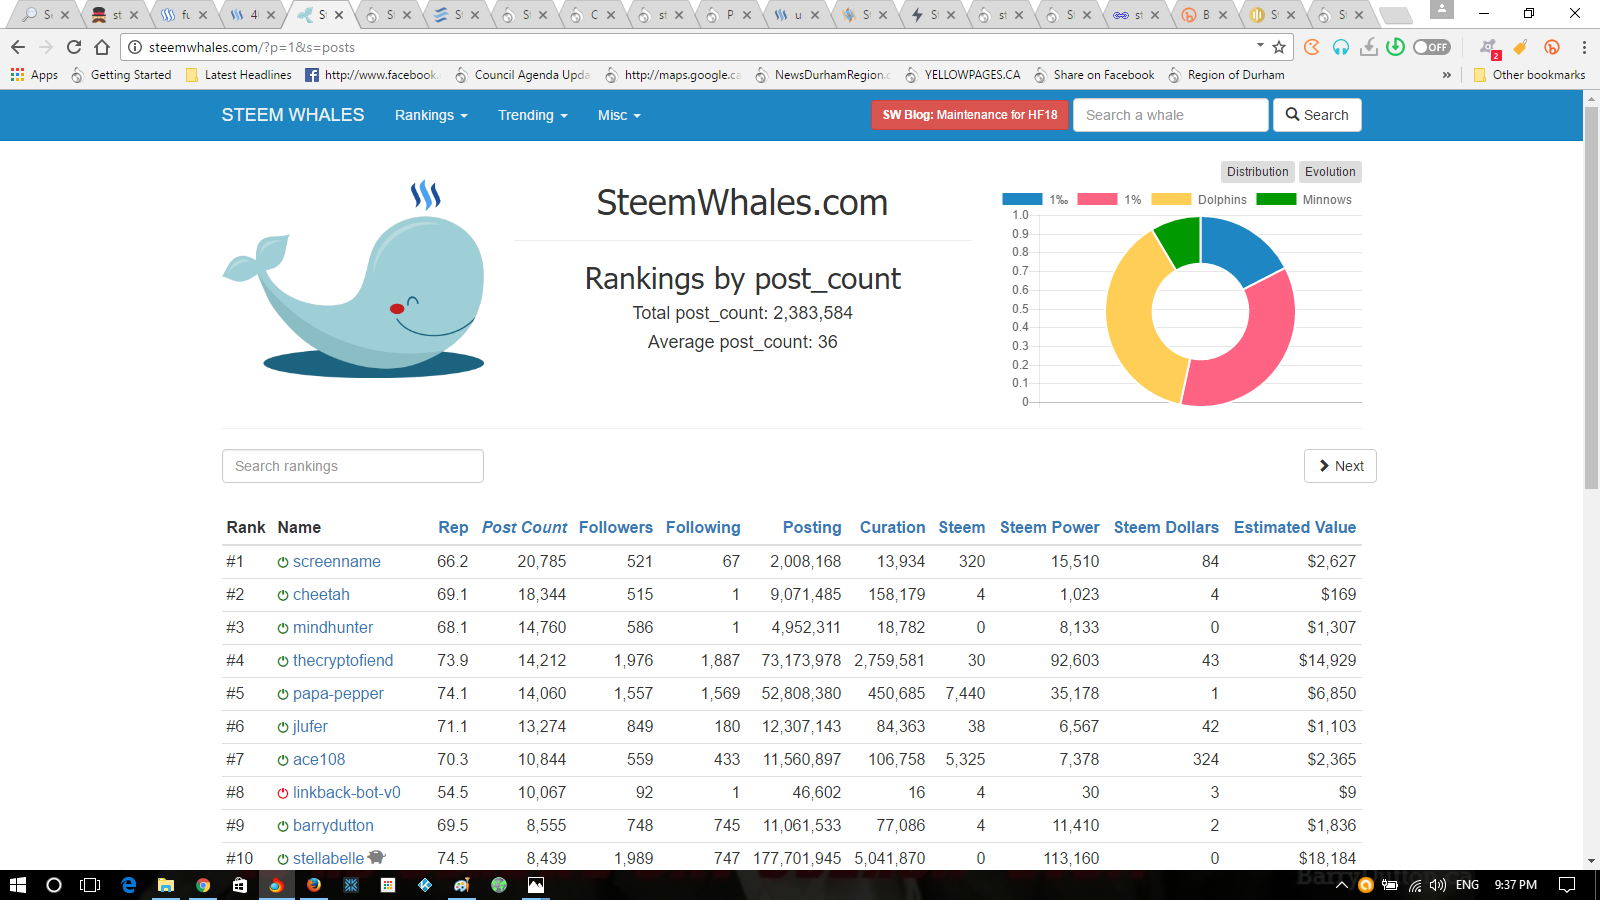Sort by Estimated Value column
The width and height of the screenshot is (1600, 900).
(x=1295, y=527)
